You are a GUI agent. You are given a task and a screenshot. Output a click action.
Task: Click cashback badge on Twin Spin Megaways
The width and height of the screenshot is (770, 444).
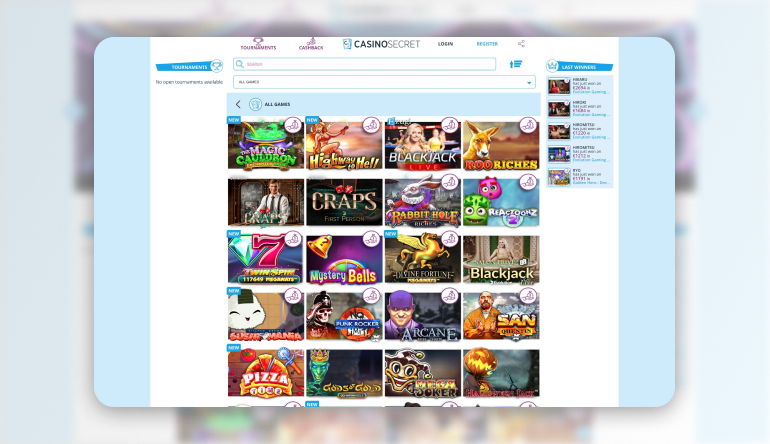tap(293, 239)
